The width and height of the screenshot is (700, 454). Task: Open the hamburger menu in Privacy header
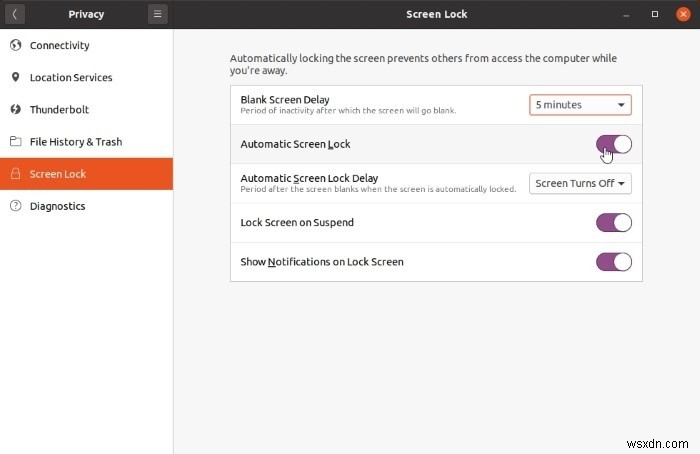[x=158, y=14]
